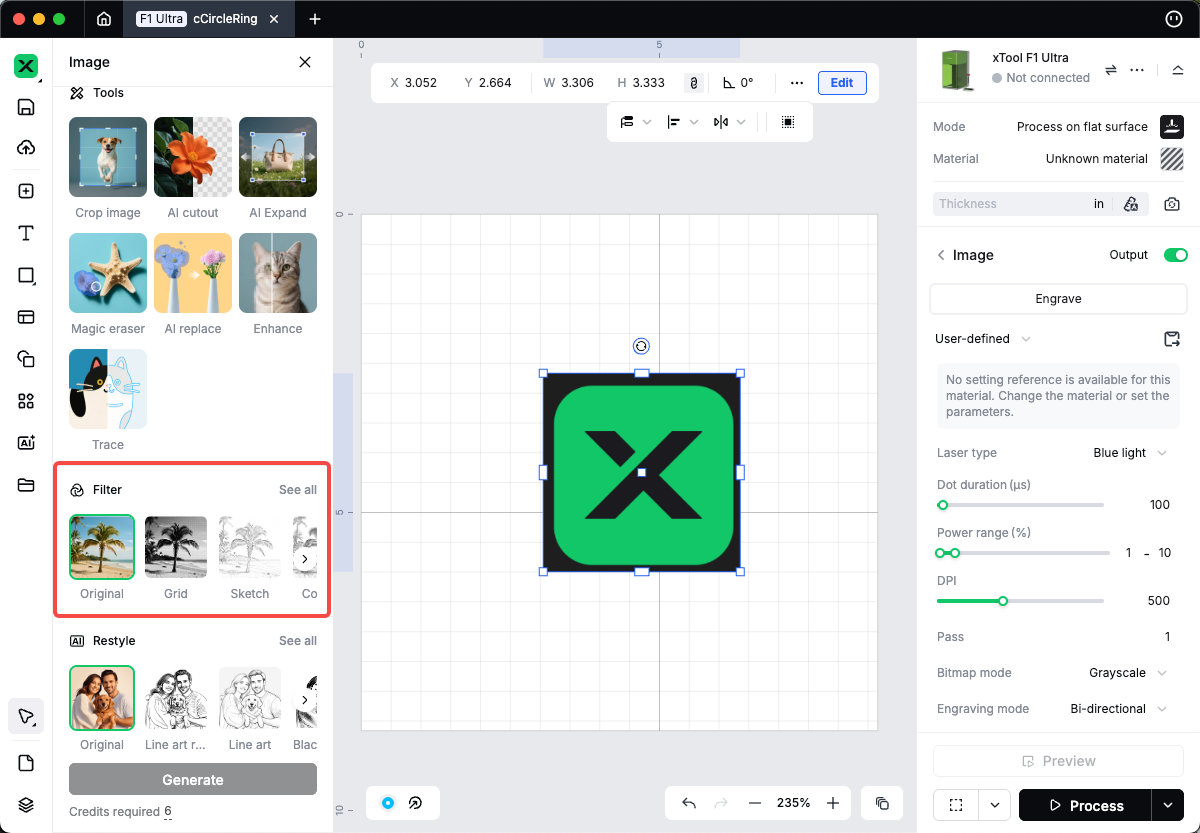
Task: Click the Process button
Action: pos(1084,805)
